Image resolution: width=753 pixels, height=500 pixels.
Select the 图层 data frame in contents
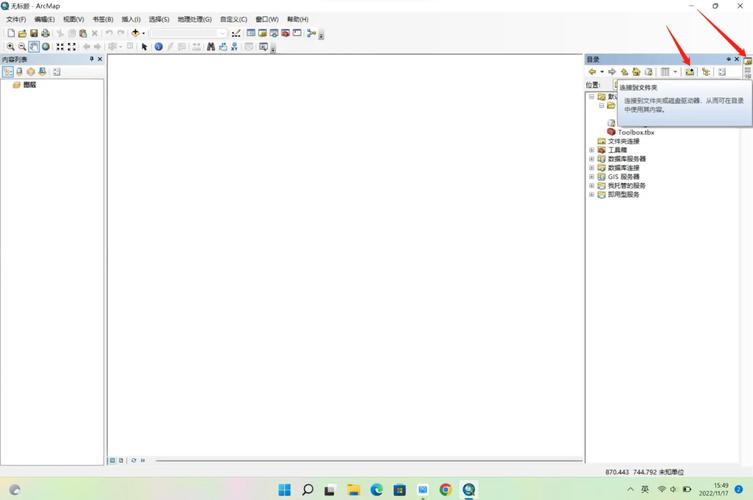30,85
